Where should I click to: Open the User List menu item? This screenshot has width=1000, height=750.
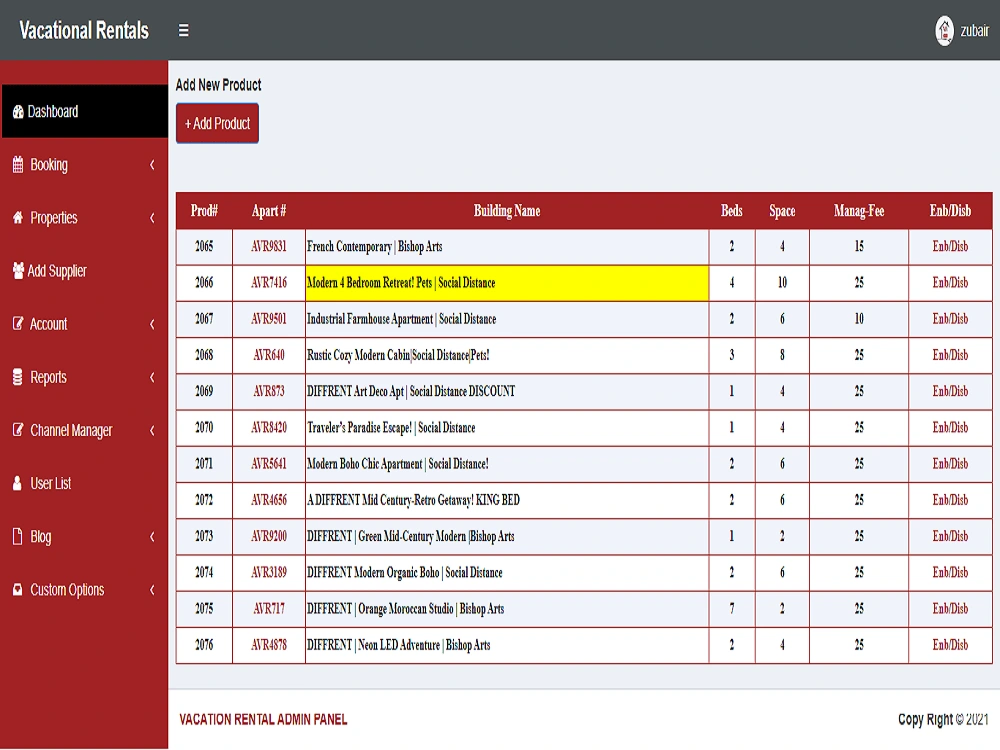(x=84, y=483)
